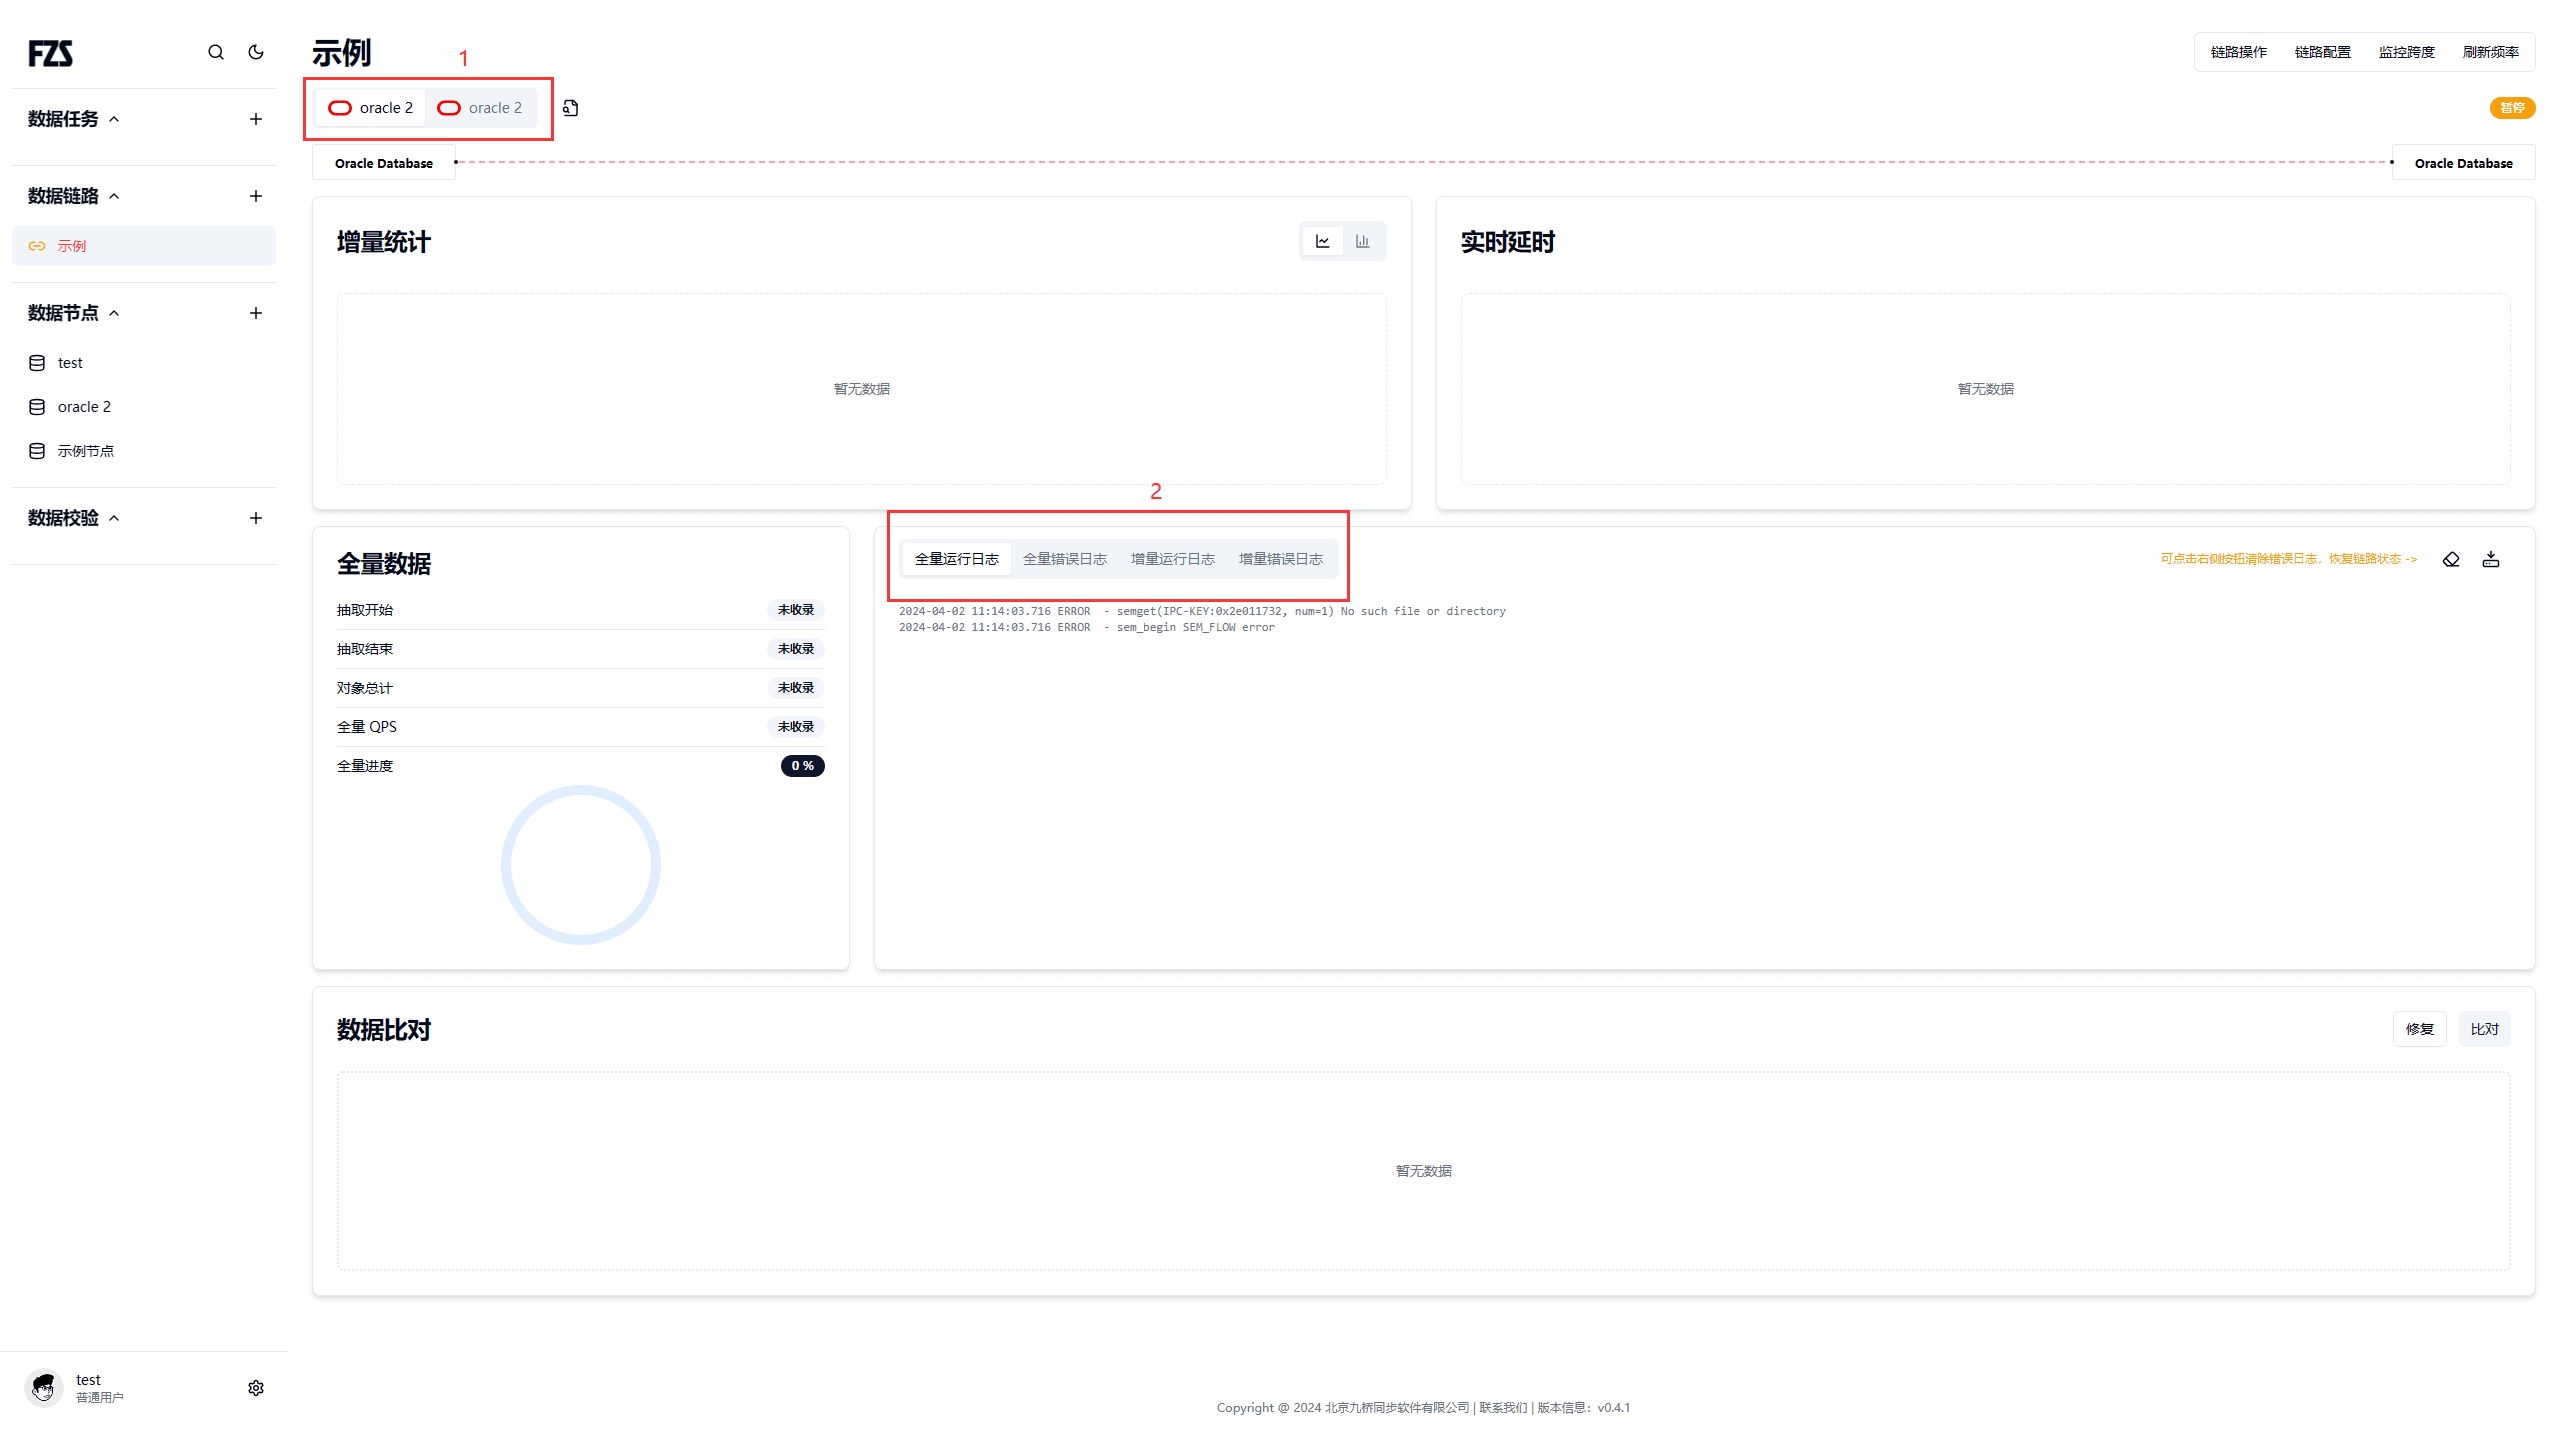This screenshot has height=1440, width=2560.
Task: Select the oracle 2 node in sidebar
Action: click(x=84, y=407)
